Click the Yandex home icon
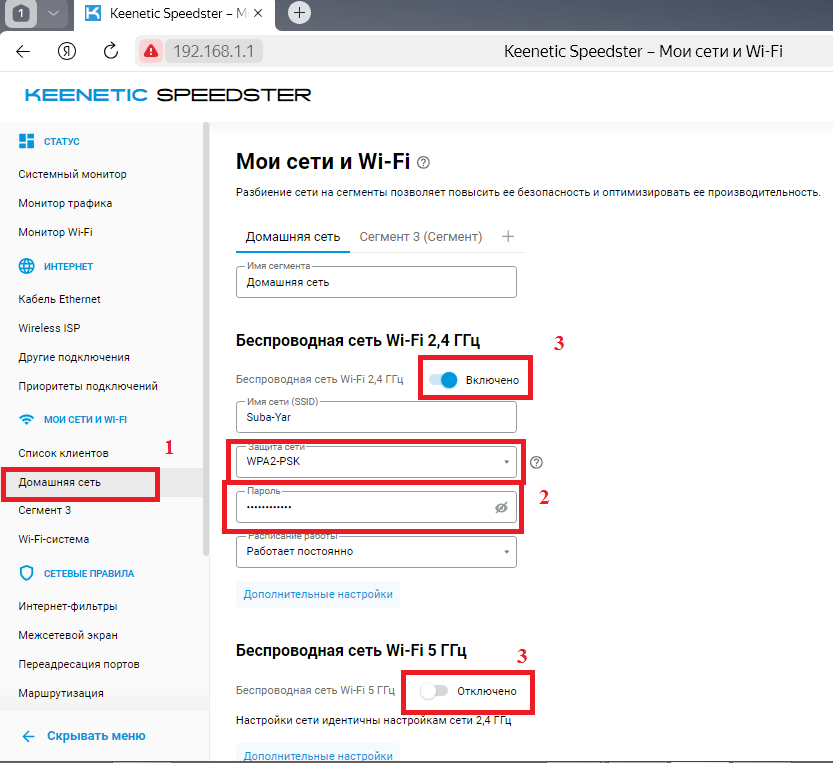 click(x=67, y=51)
